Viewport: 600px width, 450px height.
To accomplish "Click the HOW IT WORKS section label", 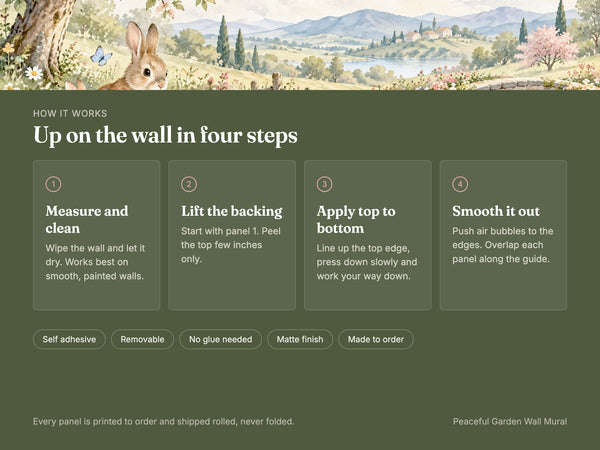I will pyautogui.click(x=70, y=114).
